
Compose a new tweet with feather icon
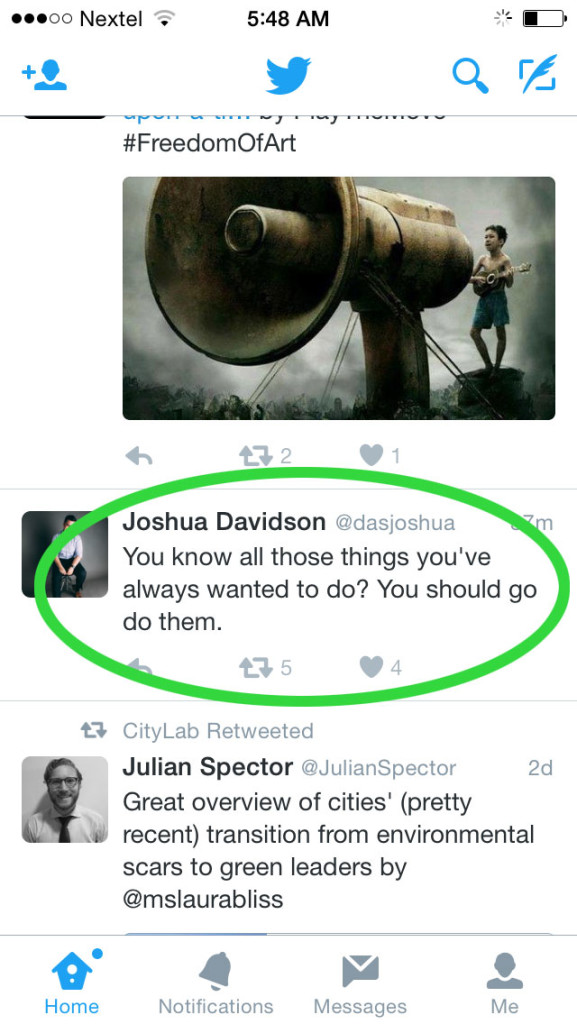[538, 73]
